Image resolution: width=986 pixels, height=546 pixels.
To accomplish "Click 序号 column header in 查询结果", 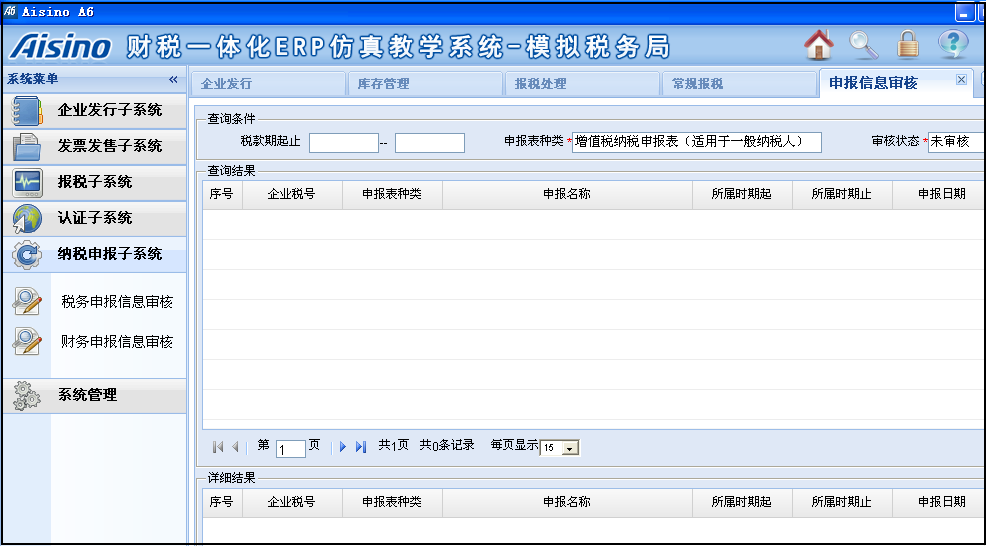I will 222,194.
